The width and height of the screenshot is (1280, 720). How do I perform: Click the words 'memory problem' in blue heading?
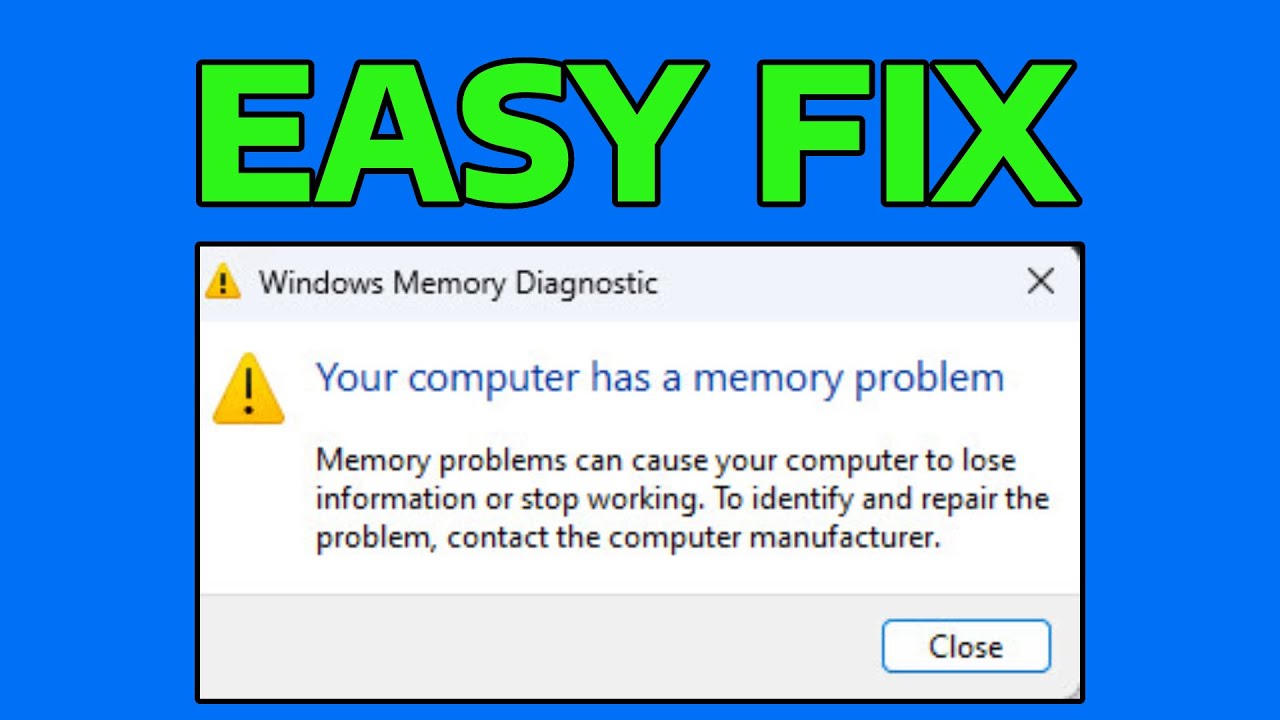pos(849,380)
